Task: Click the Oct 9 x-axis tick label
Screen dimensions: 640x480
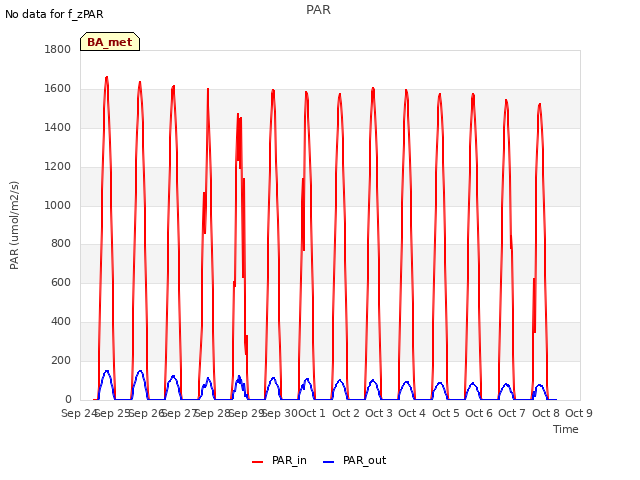Action: click(579, 413)
